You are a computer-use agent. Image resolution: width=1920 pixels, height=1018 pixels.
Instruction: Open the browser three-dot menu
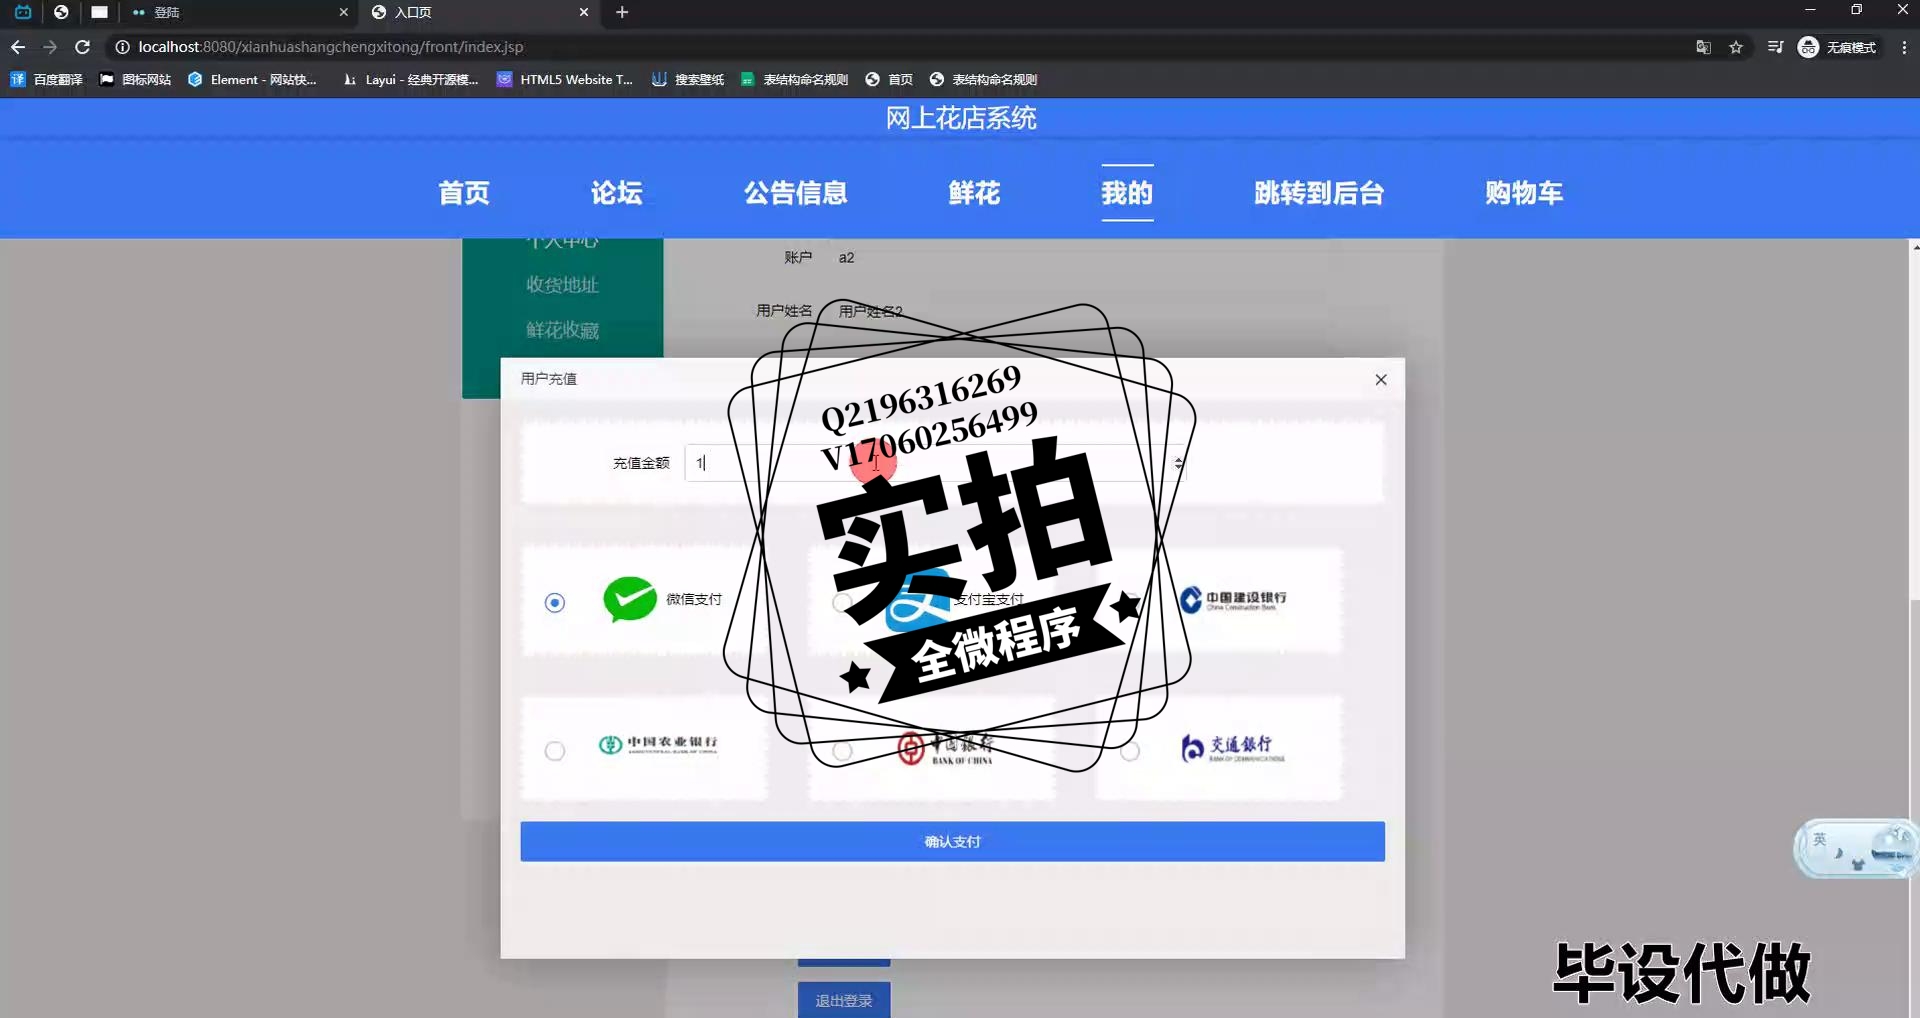pyautogui.click(x=1904, y=47)
